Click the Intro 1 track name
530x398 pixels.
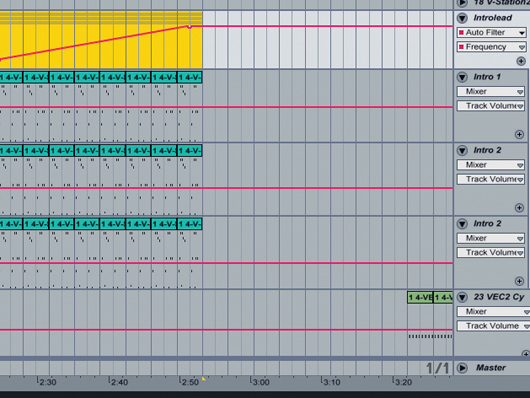coord(487,77)
